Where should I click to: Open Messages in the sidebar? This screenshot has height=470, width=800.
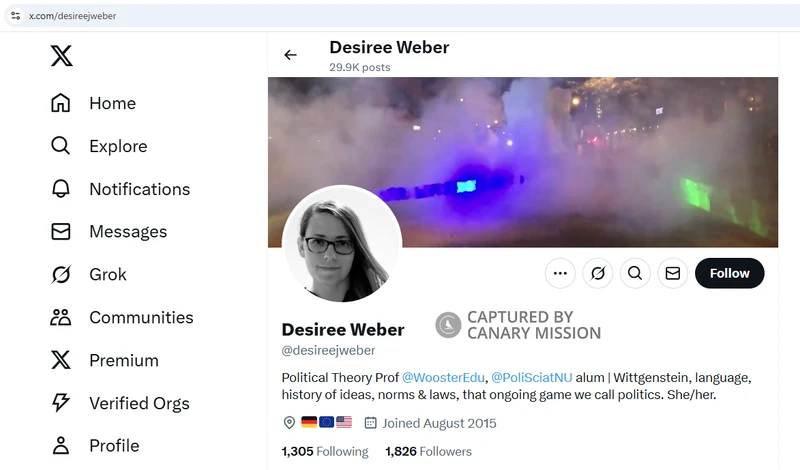pyautogui.click(x=109, y=232)
